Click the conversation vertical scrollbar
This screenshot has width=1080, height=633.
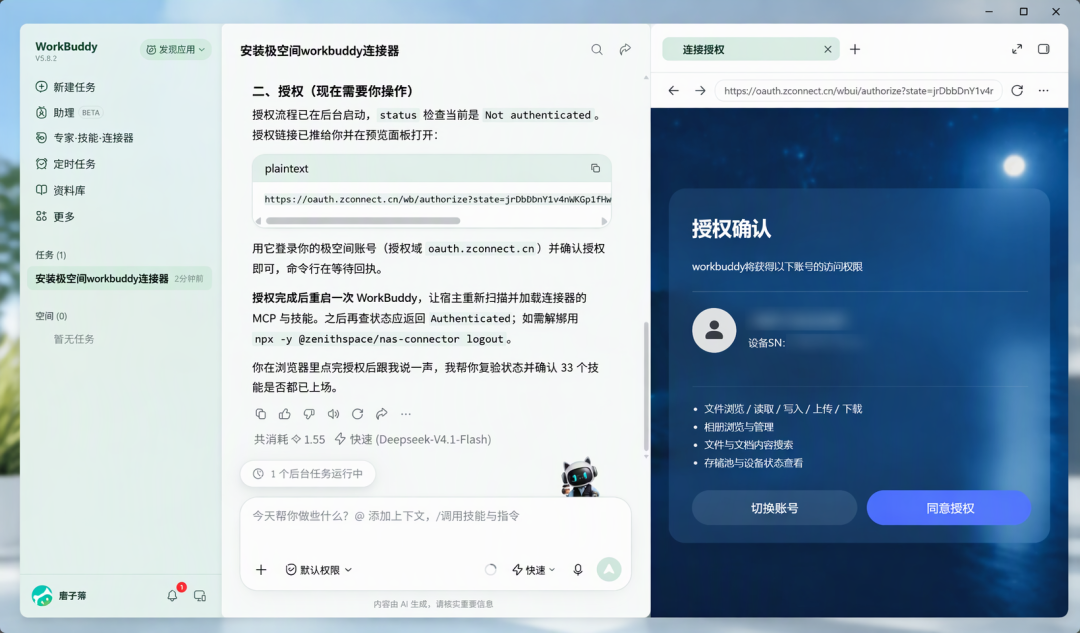pyautogui.click(x=645, y=386)
